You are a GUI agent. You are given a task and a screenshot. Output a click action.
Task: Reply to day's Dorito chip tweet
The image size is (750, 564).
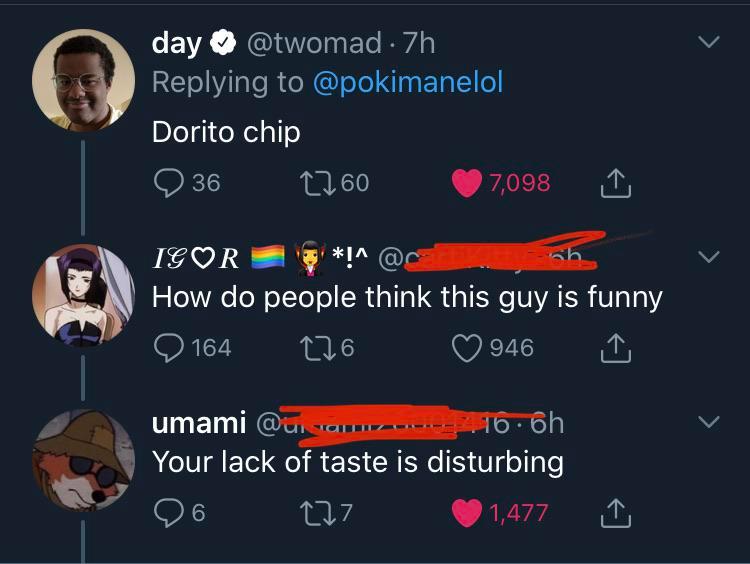[x=167, y=183]
